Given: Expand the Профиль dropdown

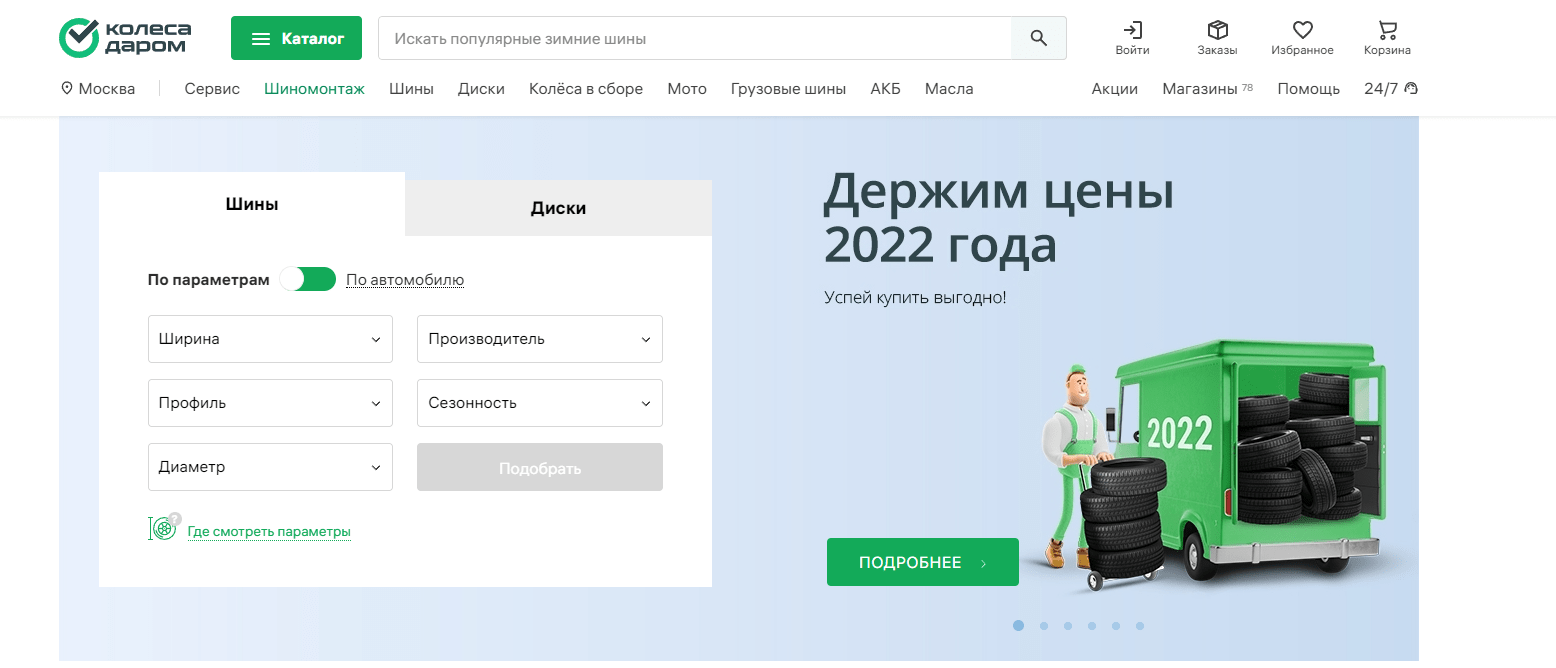Looking at the screenshot, I should coord(270,403).
